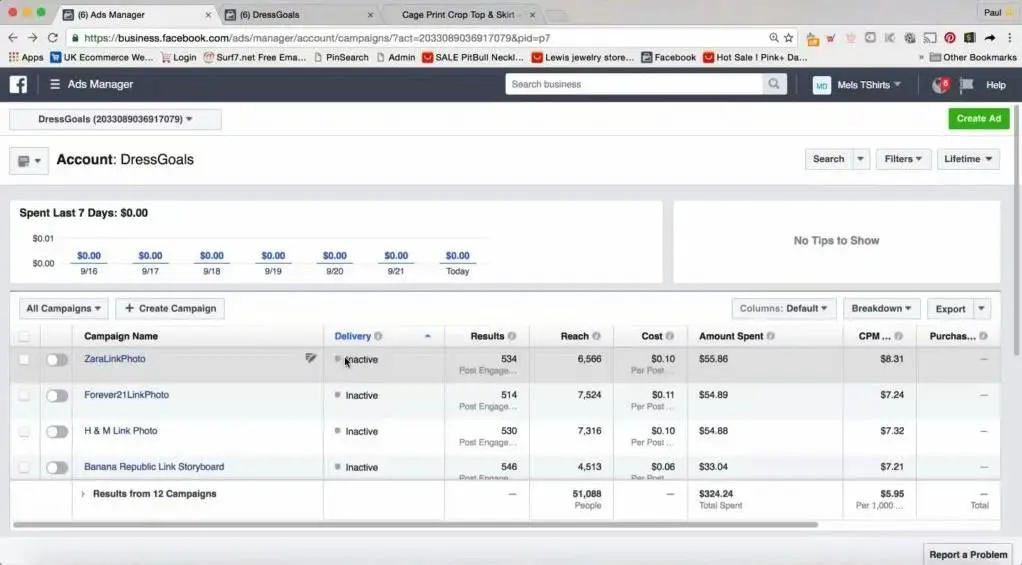Screen dimensions: 1022x565
Task: Click the Pinterest extension icon
Action: tap(950, 38)
